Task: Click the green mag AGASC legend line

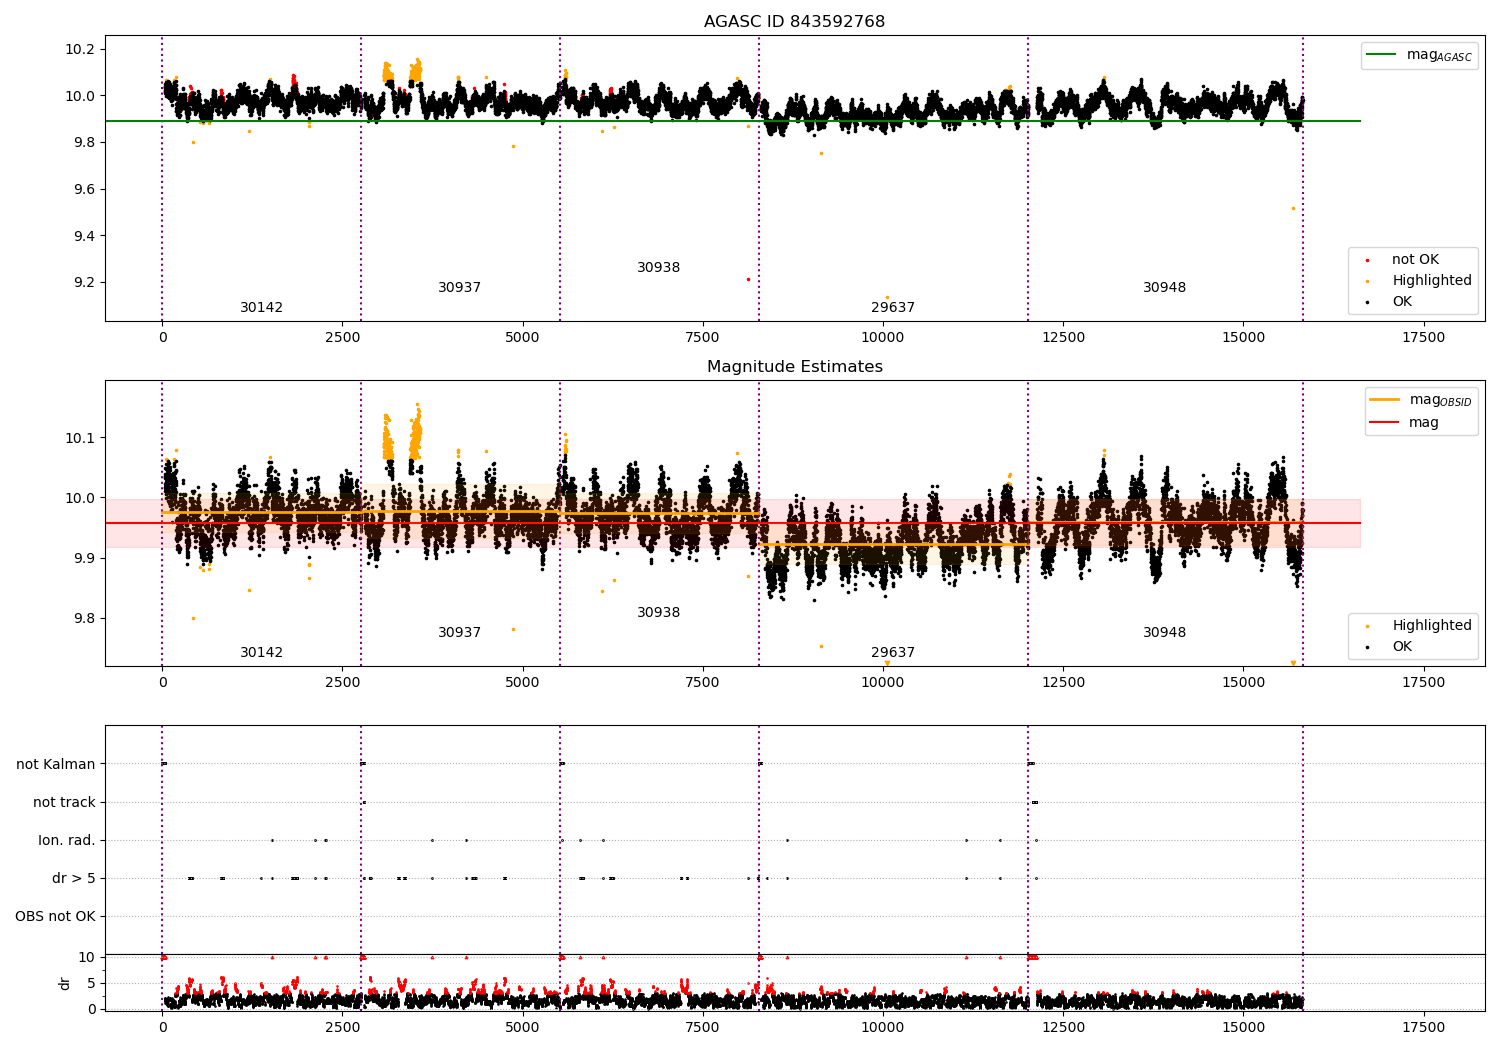Action: pos(1381,55)
